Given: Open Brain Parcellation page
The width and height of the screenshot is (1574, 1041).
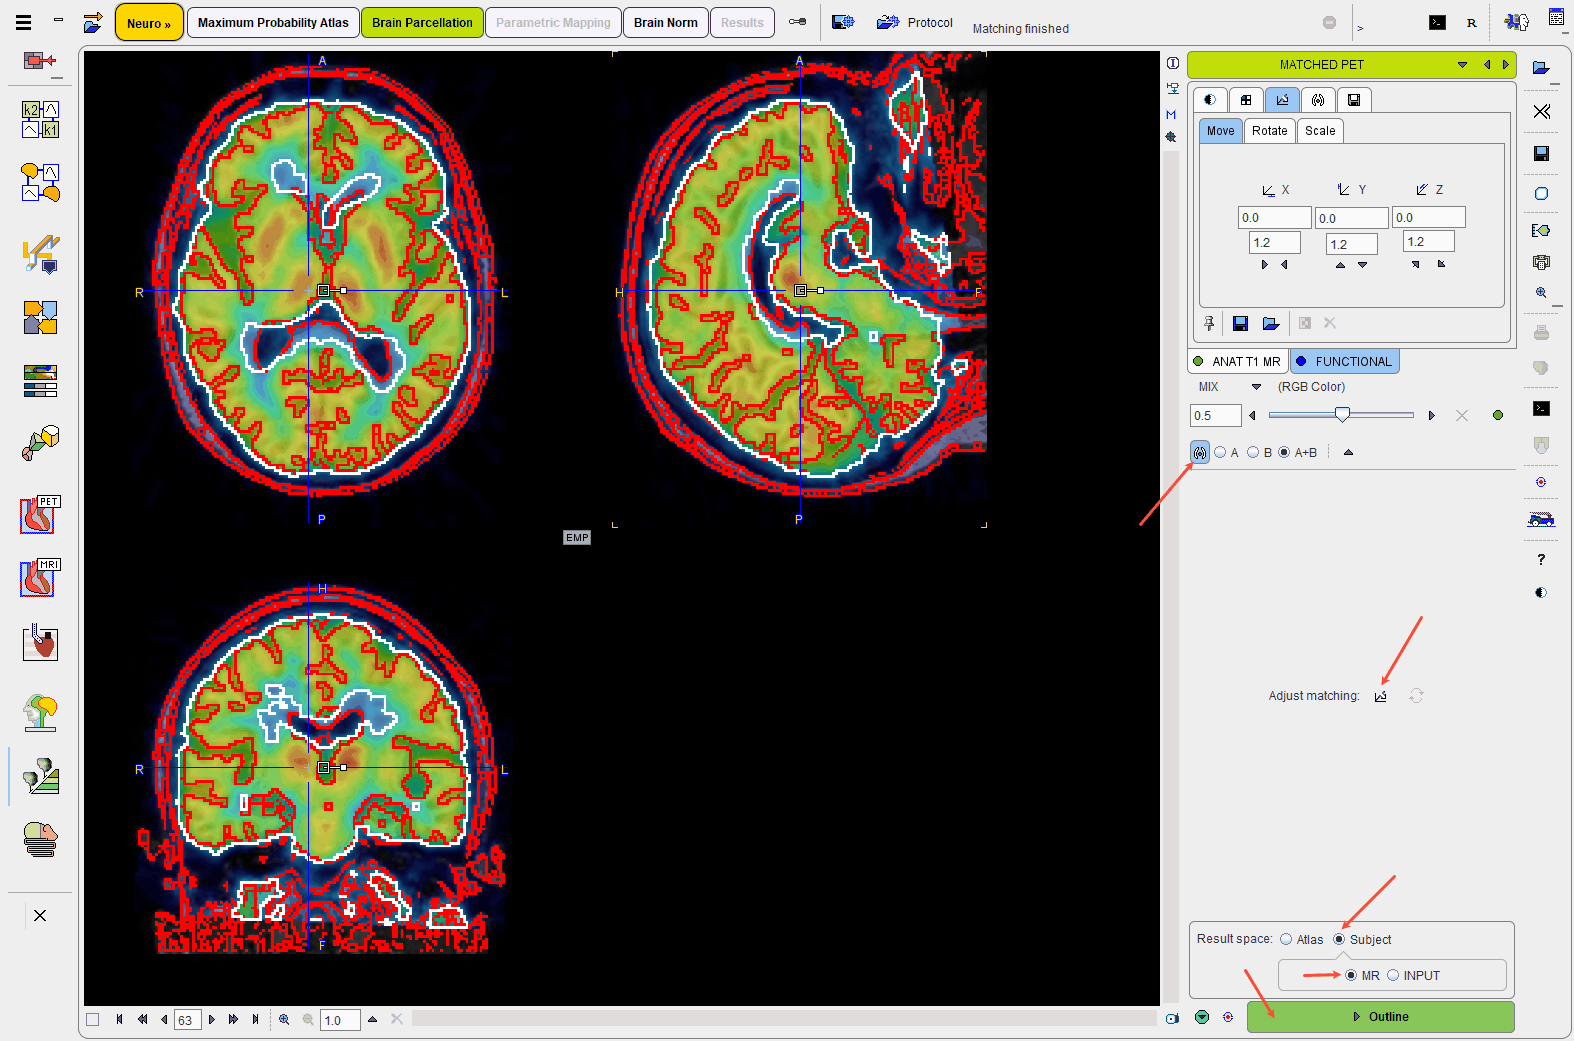Looking at the screenshot, I should [422, 22].
